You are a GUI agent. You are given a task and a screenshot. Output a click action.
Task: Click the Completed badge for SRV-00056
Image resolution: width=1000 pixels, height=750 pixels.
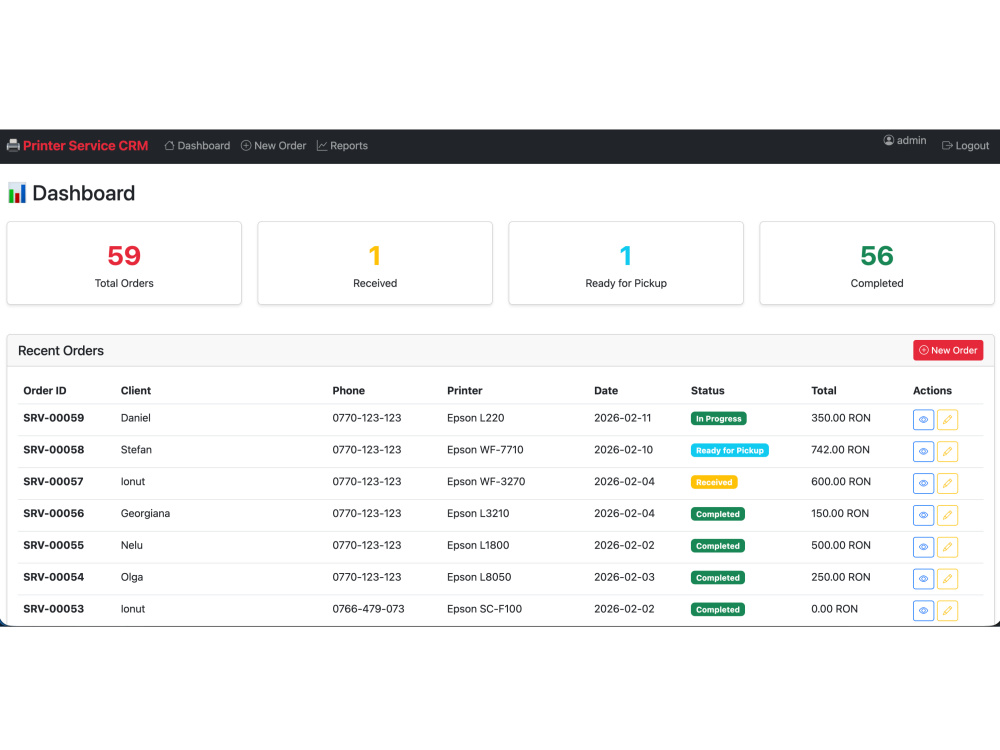coord(717,514)
